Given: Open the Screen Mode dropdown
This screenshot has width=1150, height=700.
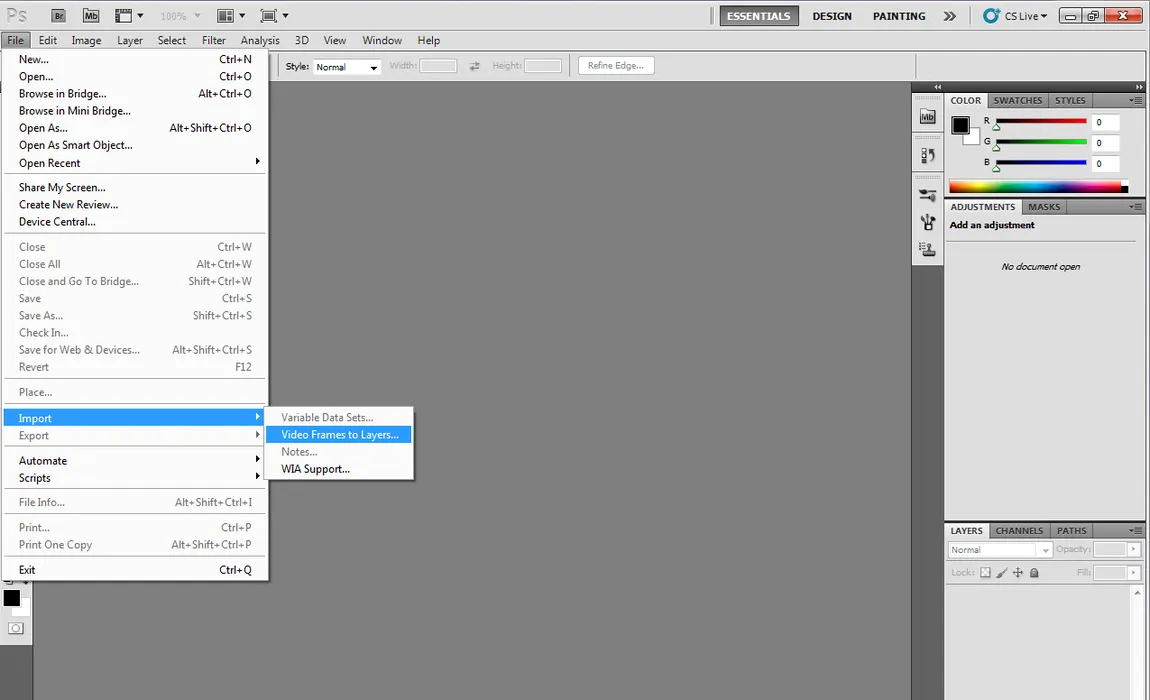Looking at the screenshot, I should pyautogui.click(x=274, y=15).
